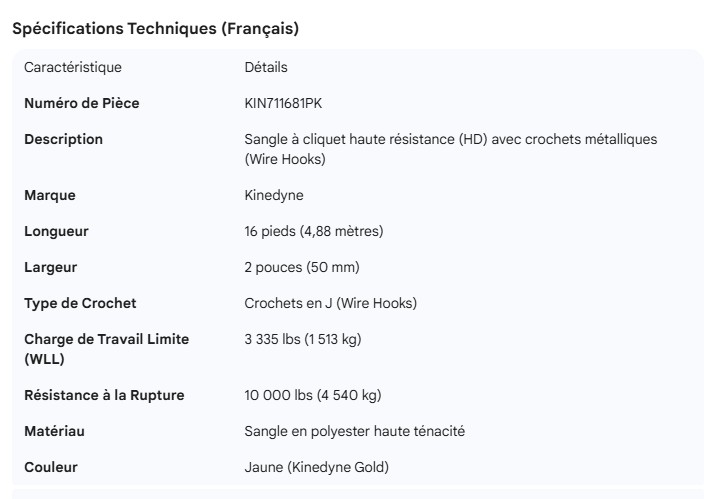Click the '2 pouces (50 mm)' value
The image size is (714, 499).
[x=302, y=267]
